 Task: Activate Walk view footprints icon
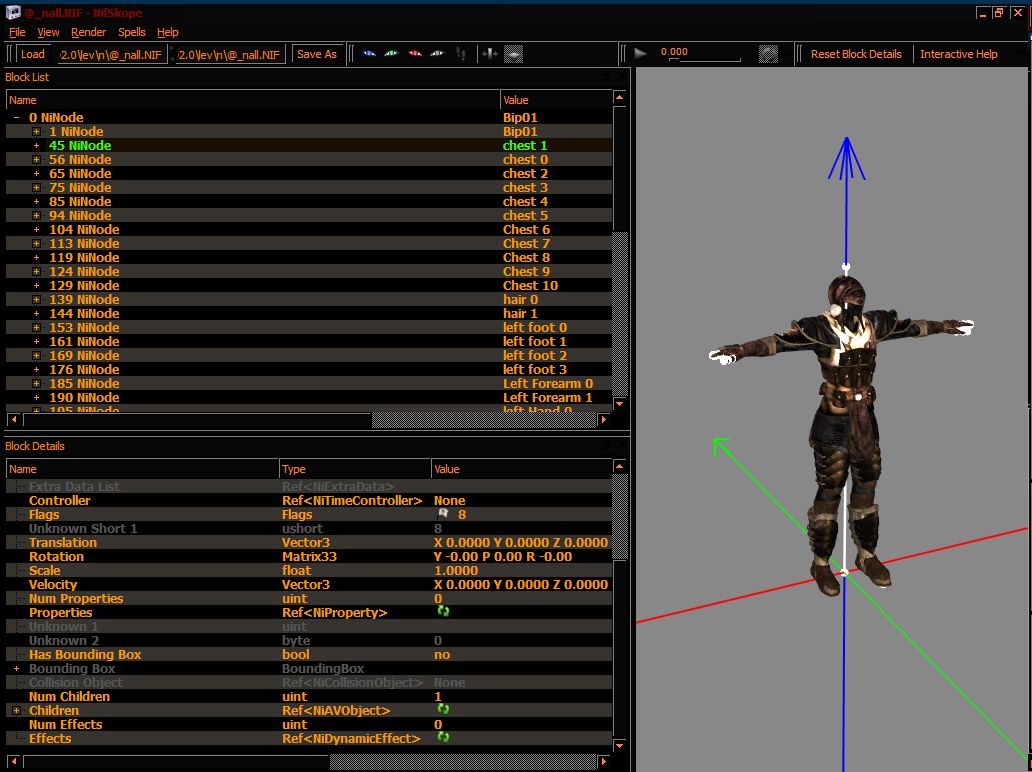tap(461, 54)
